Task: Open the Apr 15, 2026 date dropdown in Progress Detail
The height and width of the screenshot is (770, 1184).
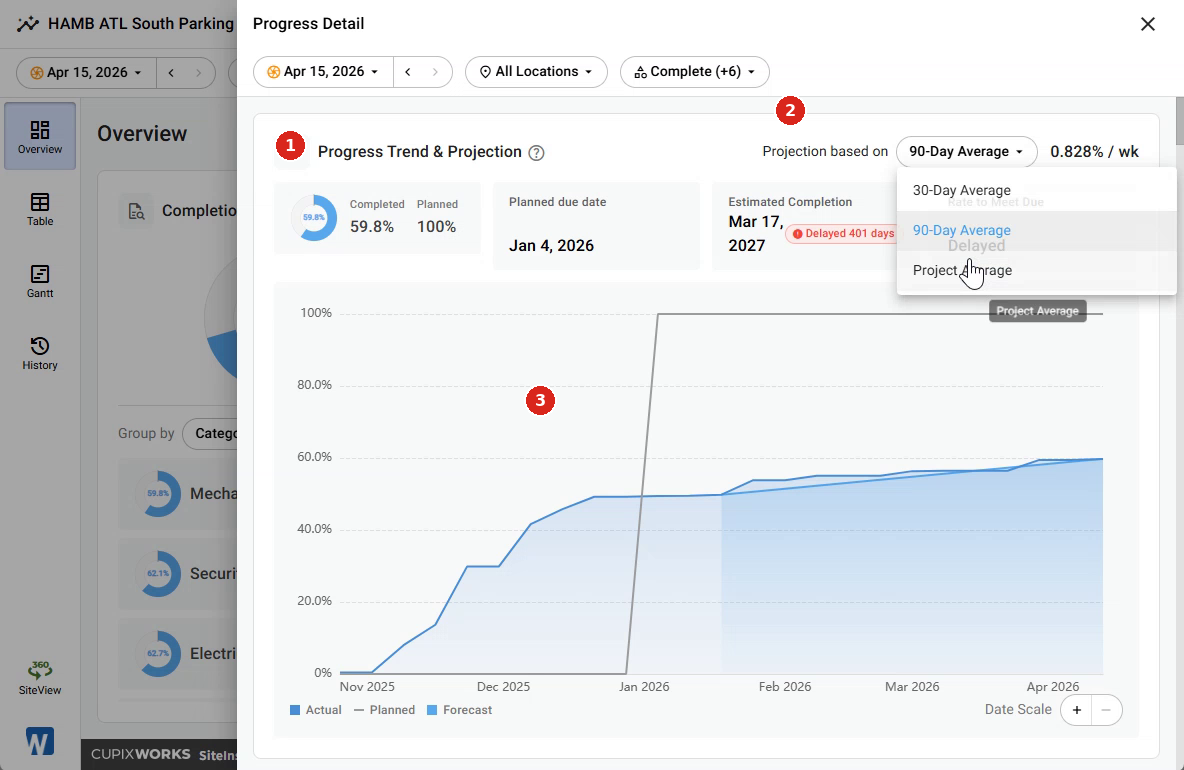Action: (x=323, y=72)
